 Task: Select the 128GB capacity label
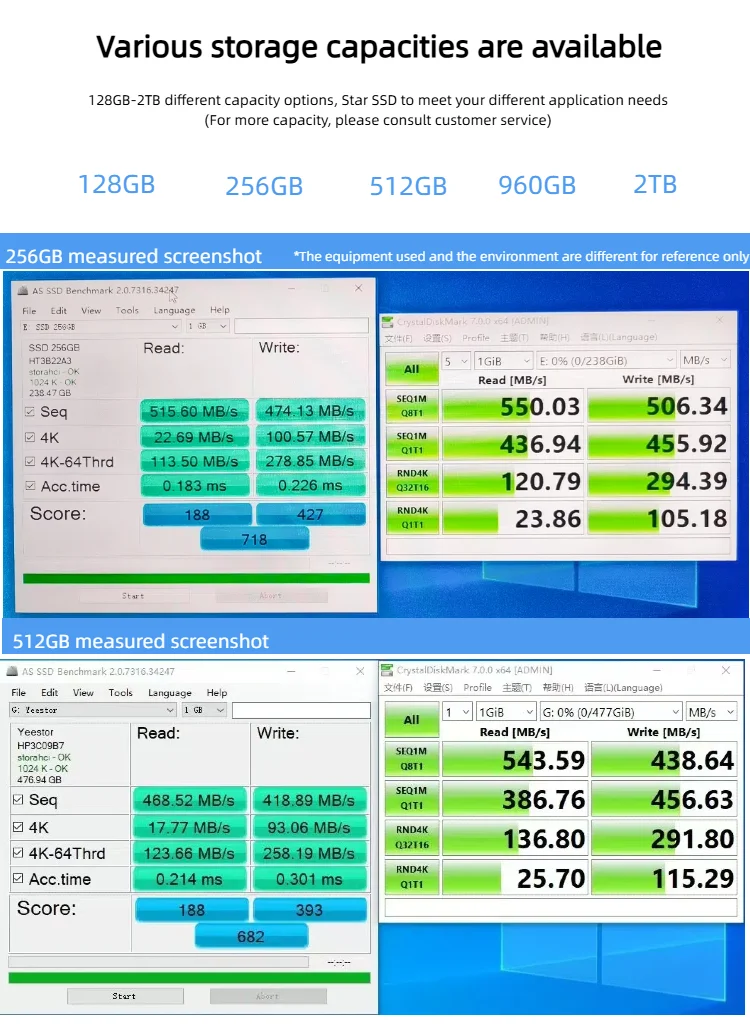tap(116, 185)
